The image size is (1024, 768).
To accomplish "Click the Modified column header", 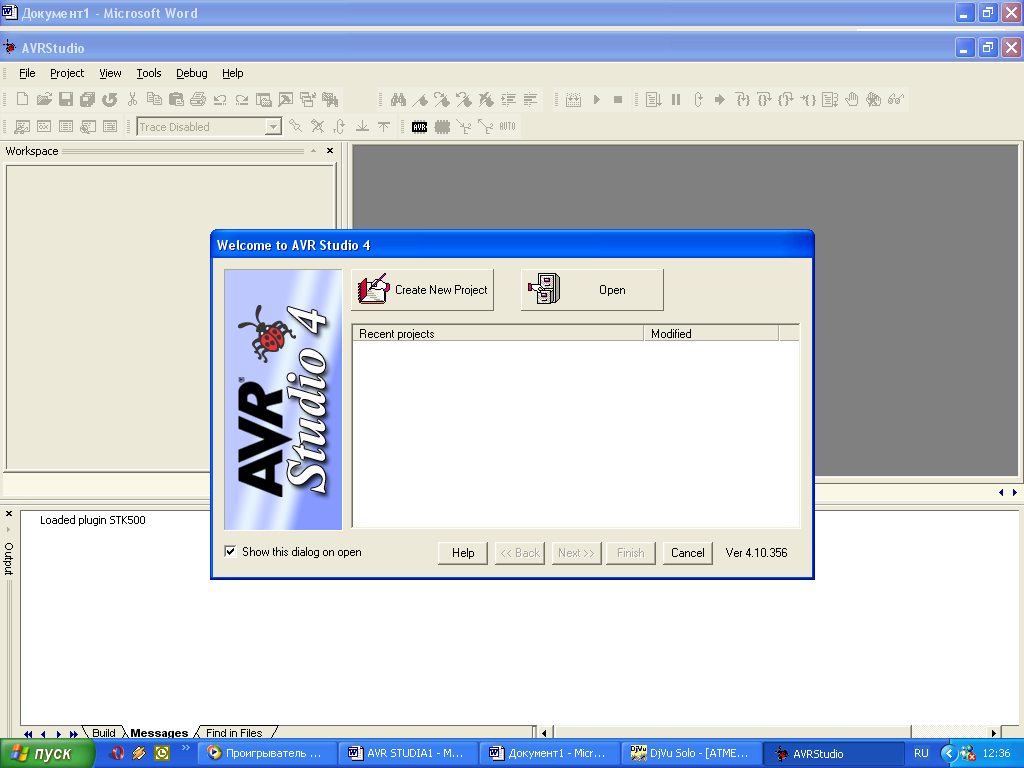I will [x=711, y=334].
